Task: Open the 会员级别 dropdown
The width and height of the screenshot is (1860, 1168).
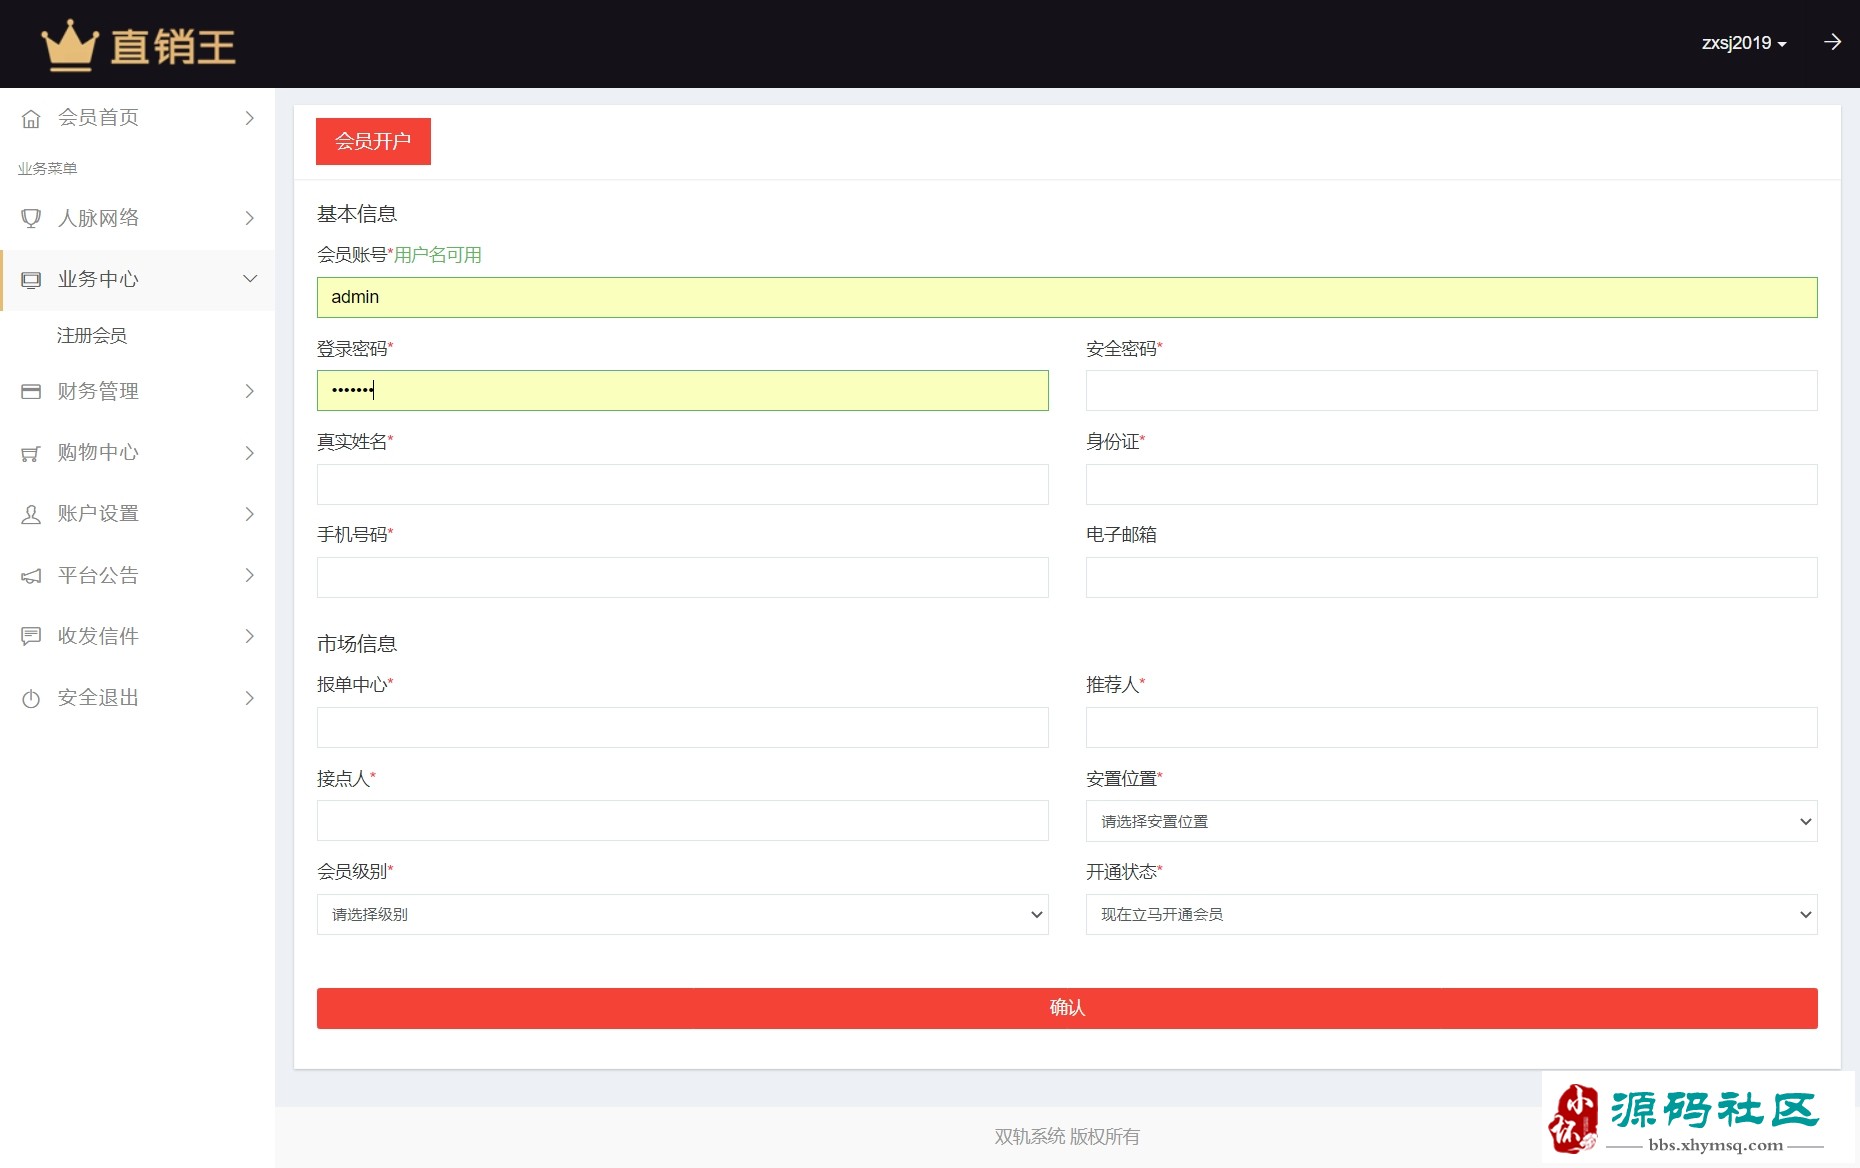Action: 682,914
